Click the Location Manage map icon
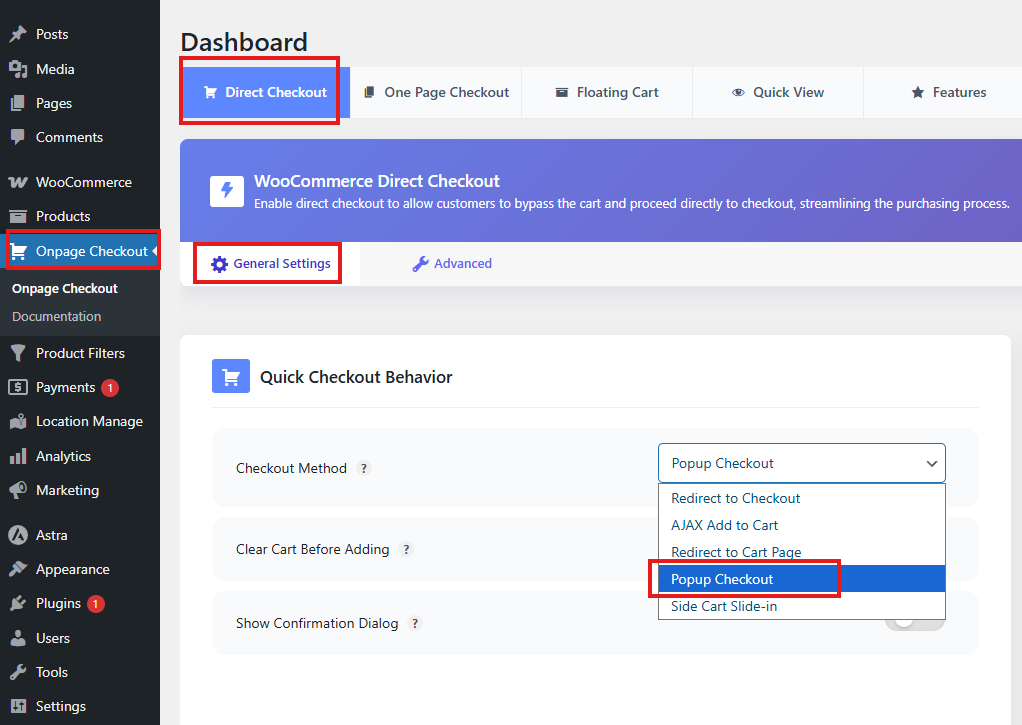The image size is (1022, 725). pyautogui.click(x=18, y=421)
